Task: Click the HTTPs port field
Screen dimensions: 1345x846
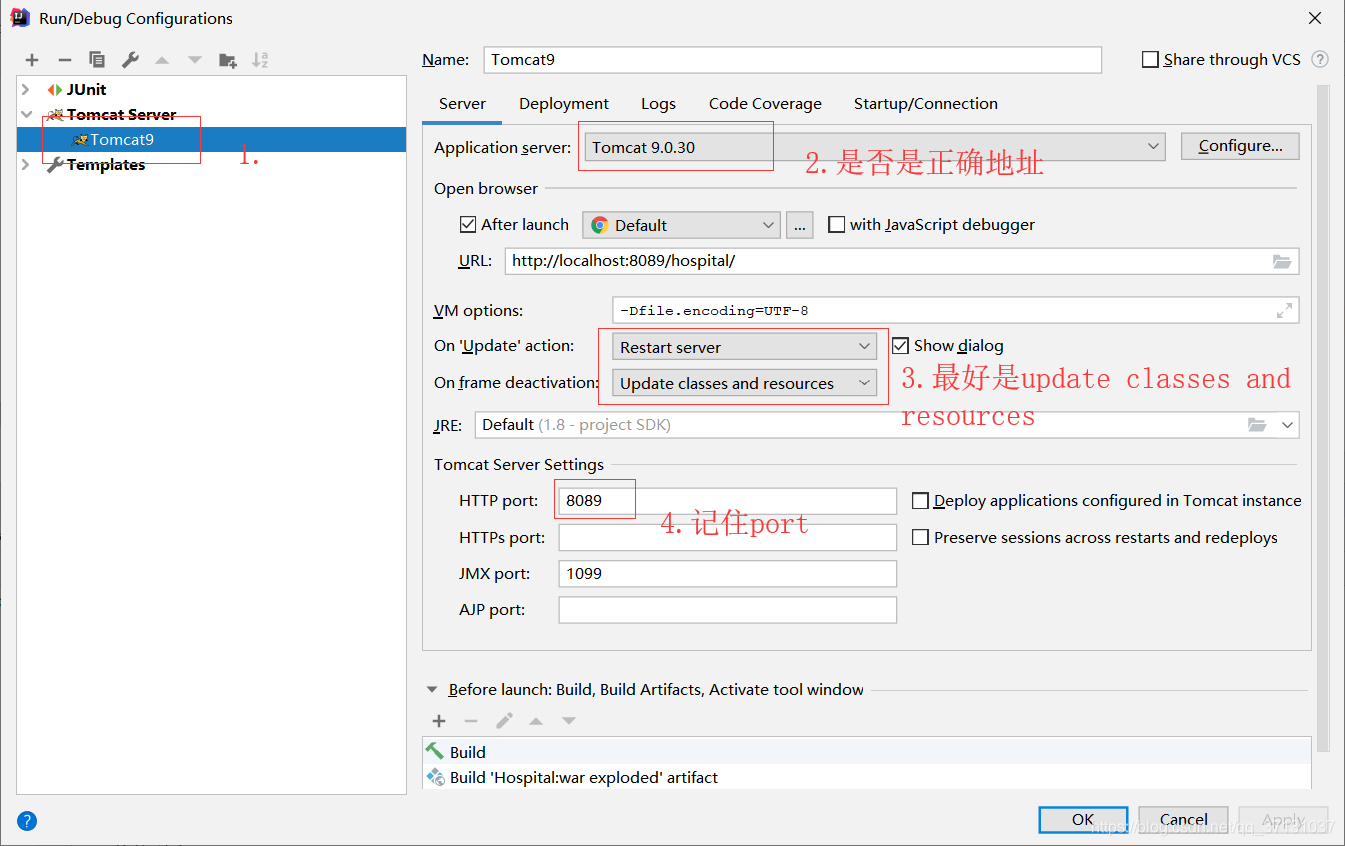Action: [x=727, y=538]
